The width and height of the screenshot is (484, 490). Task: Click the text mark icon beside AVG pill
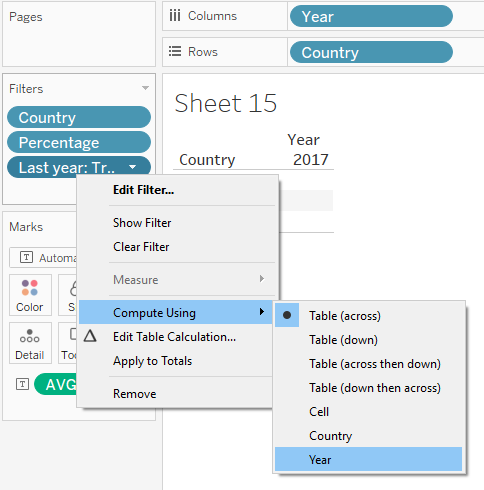click(22, 384)
